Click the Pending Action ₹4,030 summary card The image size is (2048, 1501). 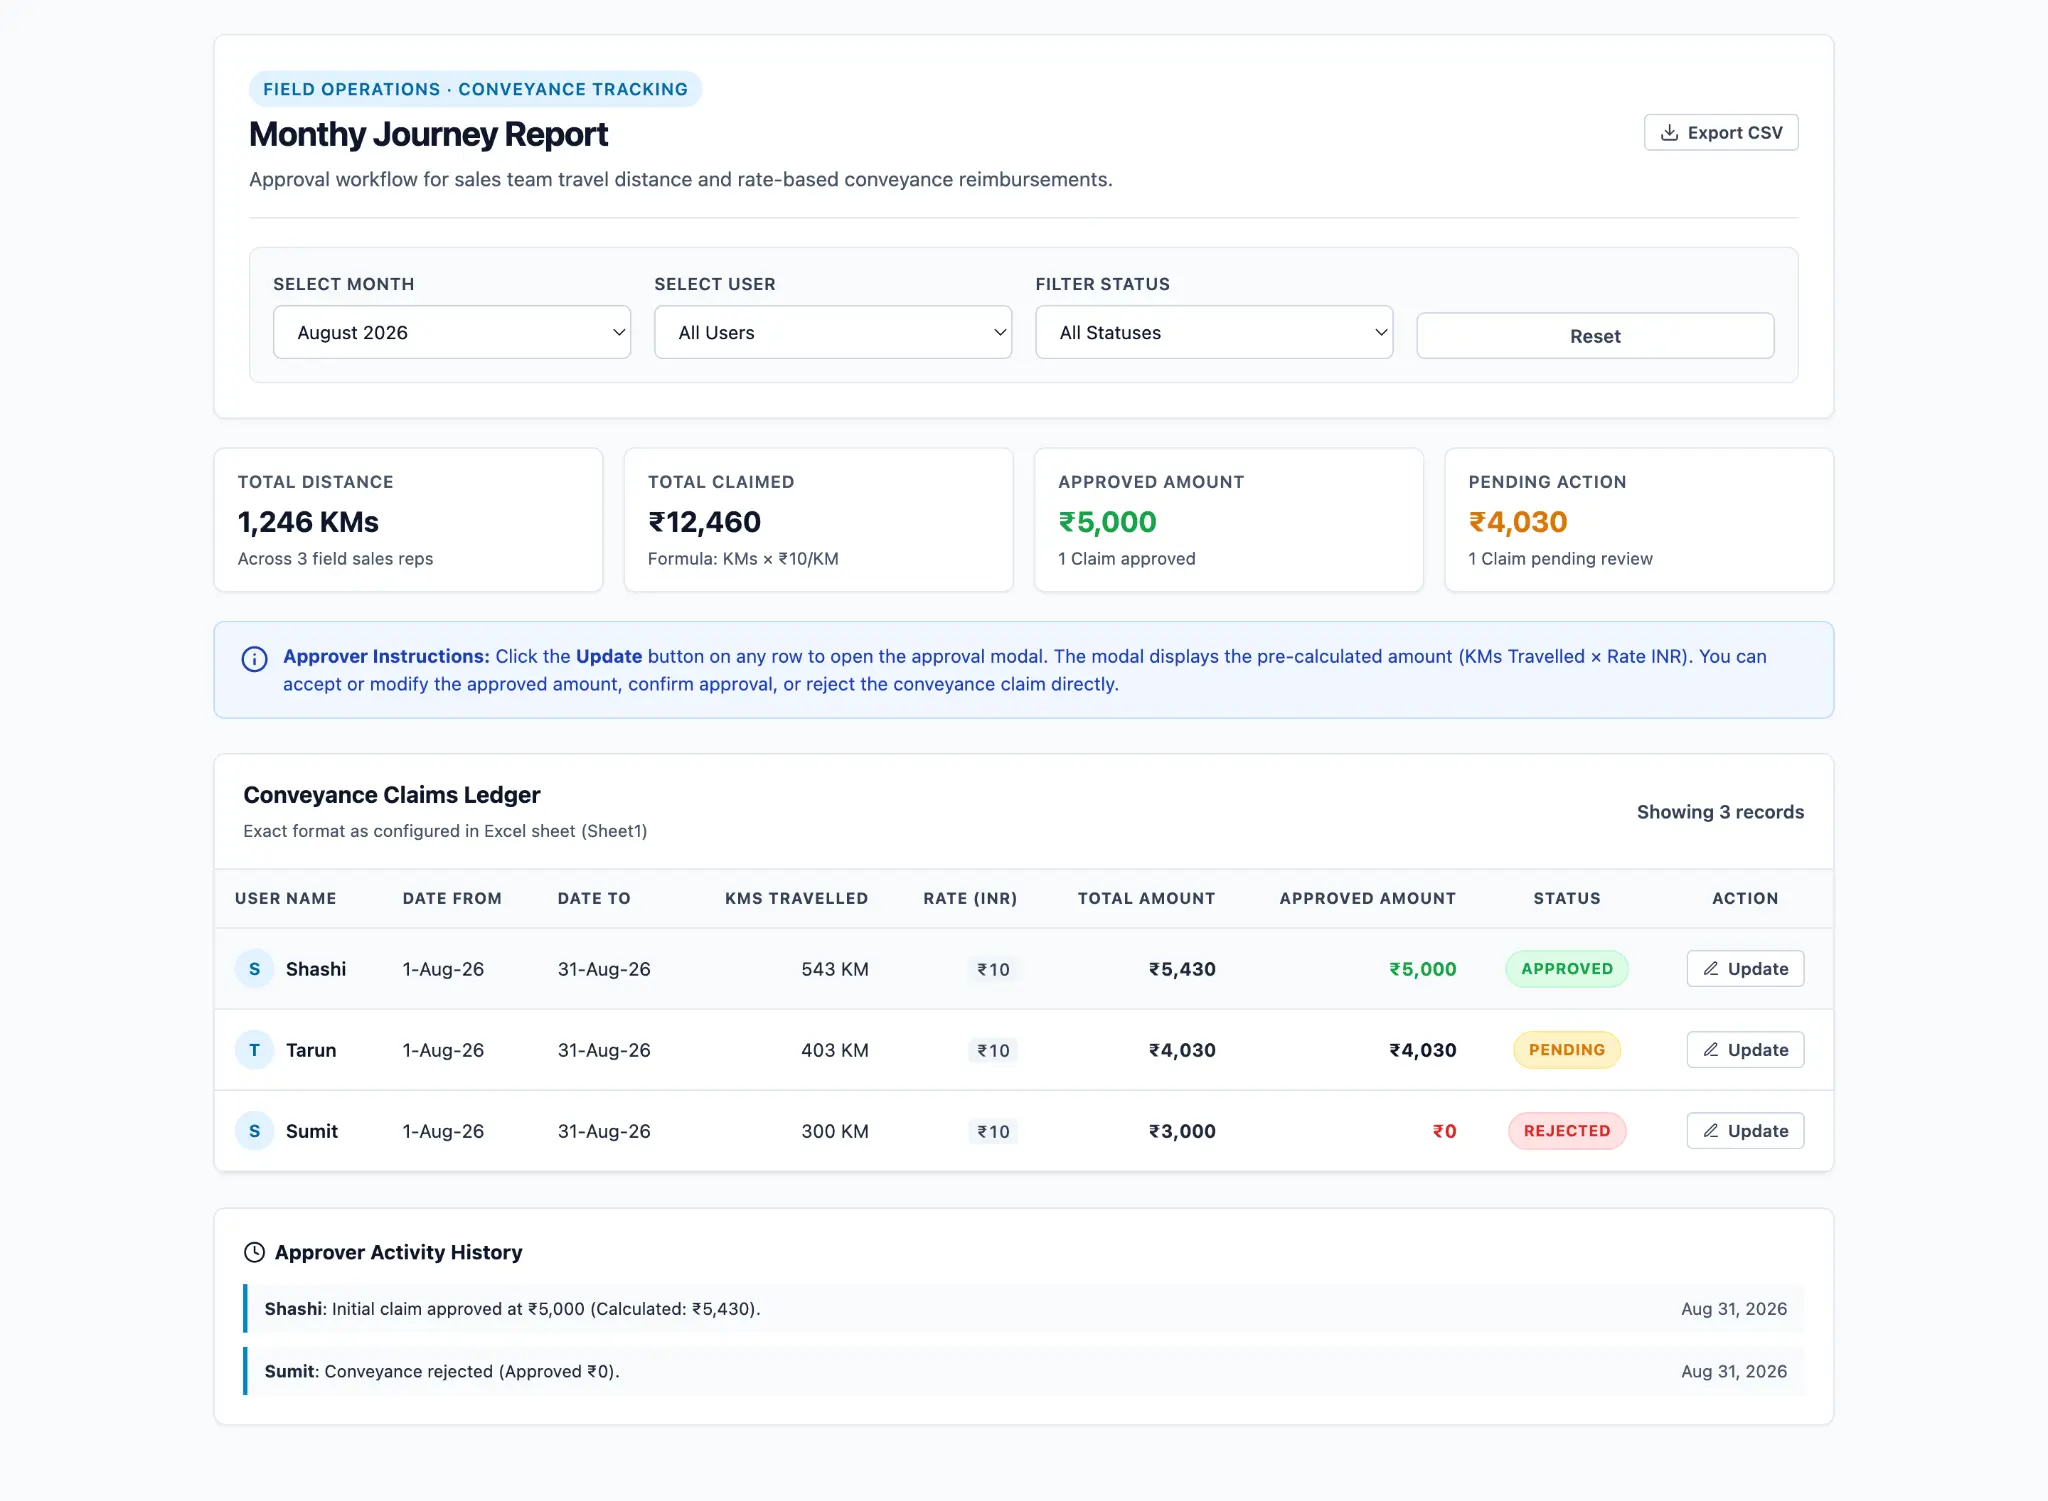pos(1639,520)
